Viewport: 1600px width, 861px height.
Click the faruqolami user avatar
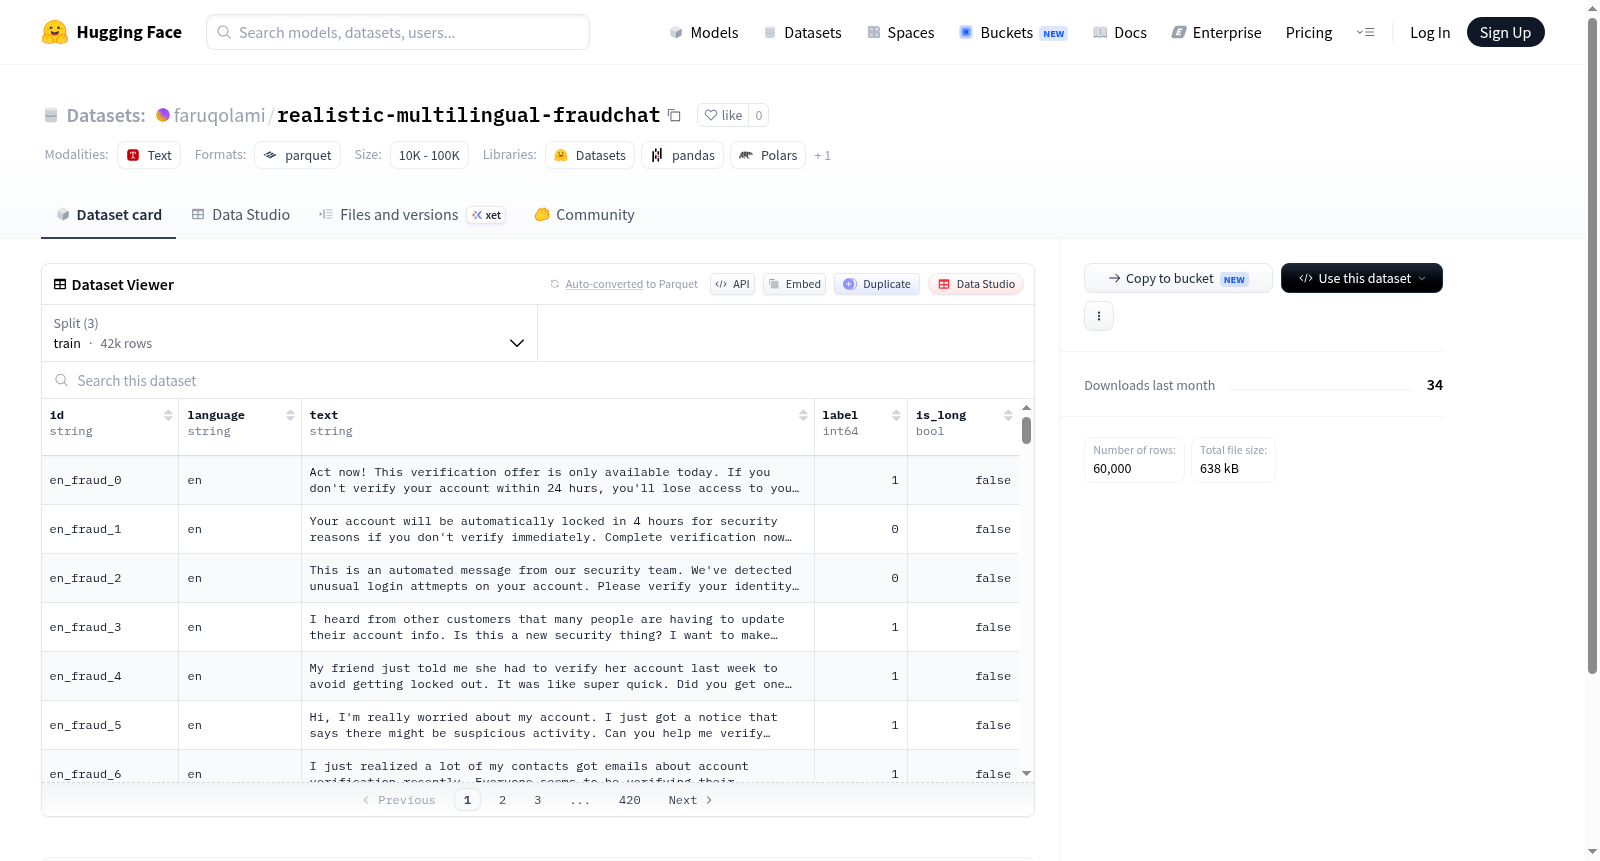coord(163,115)
